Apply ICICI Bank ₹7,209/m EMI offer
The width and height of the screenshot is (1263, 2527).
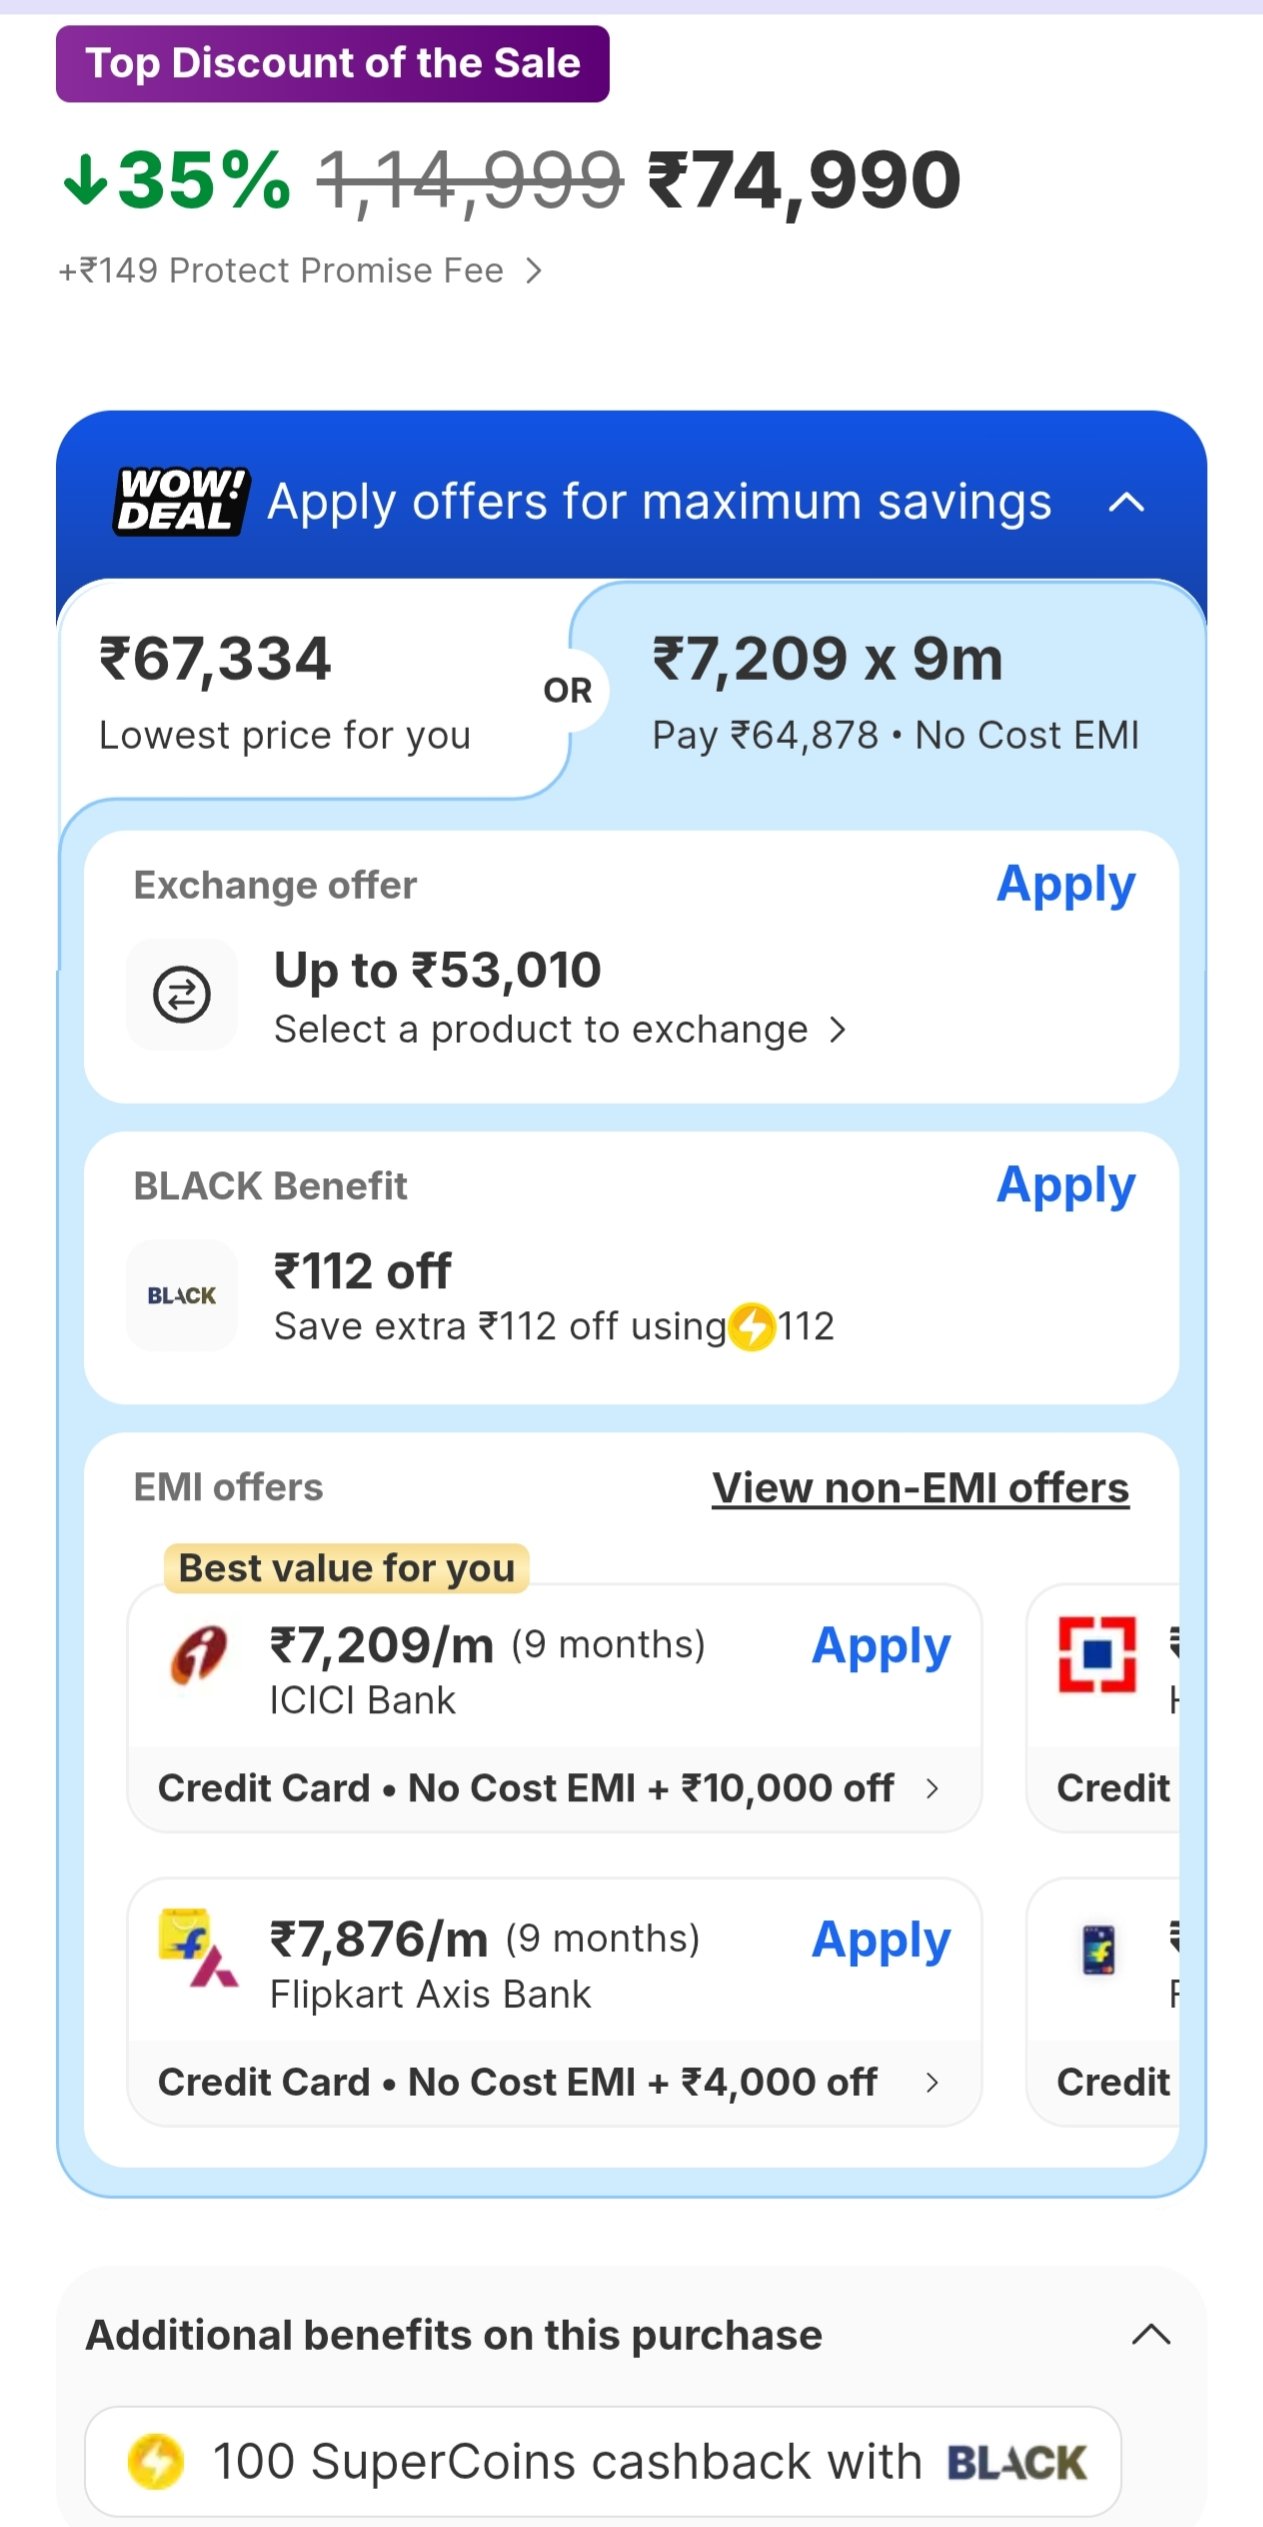pos(880,1647)
